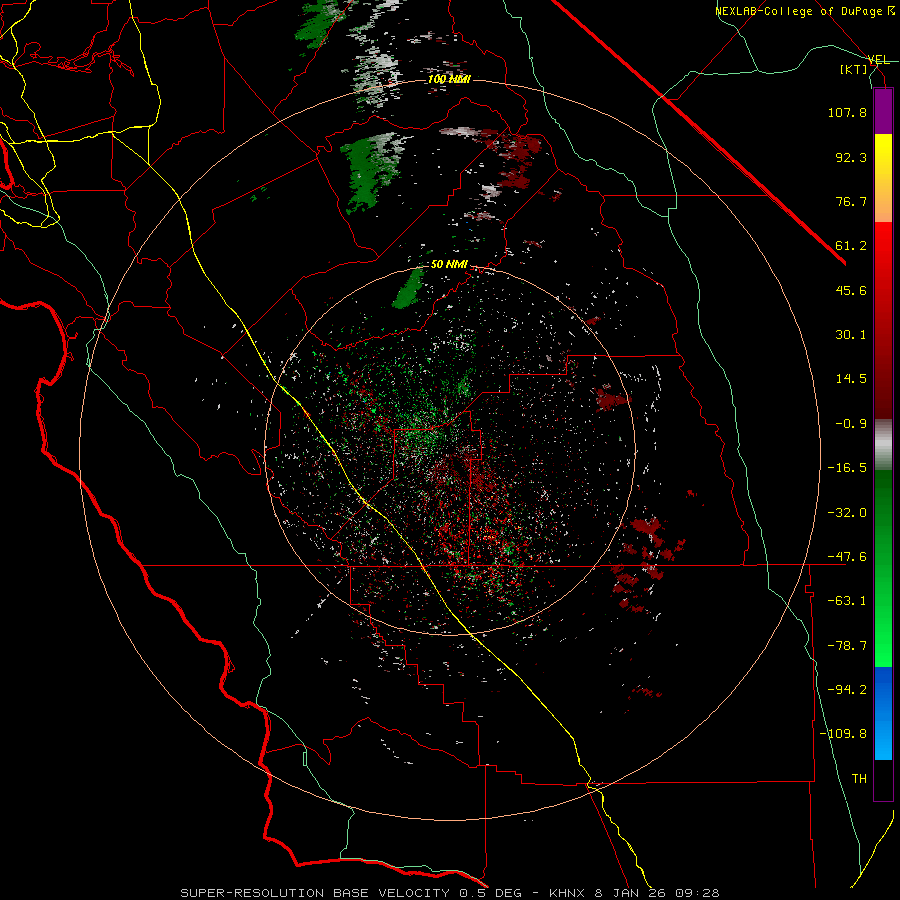Click the [KT] units label
The image size is (900, 900).
[x=854, y=69]
